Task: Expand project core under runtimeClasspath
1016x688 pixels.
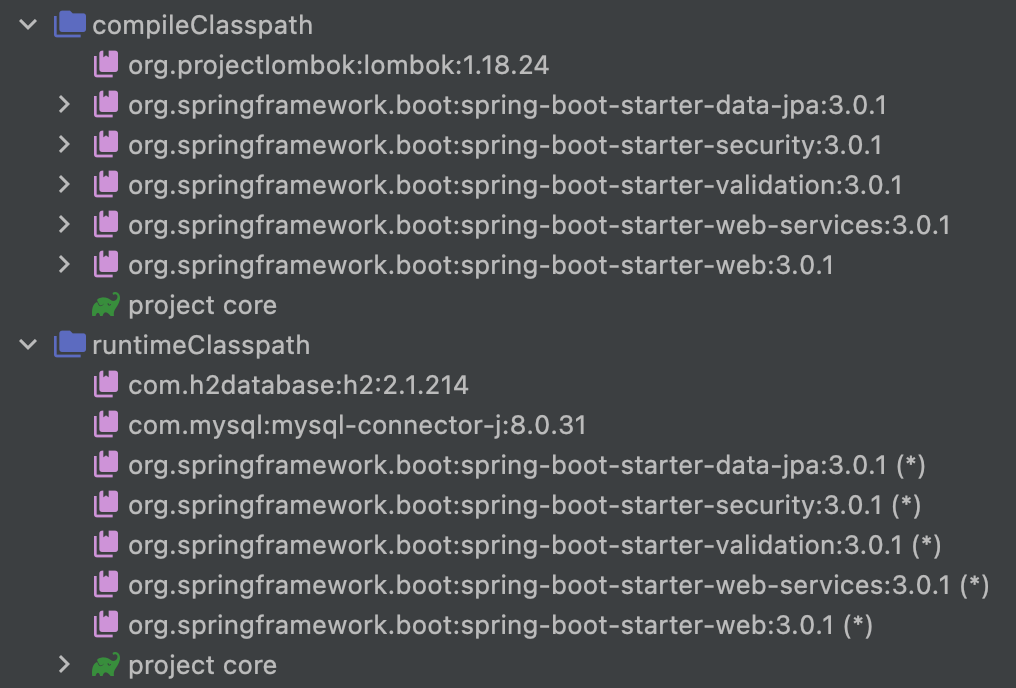Action: pos(64,665)
